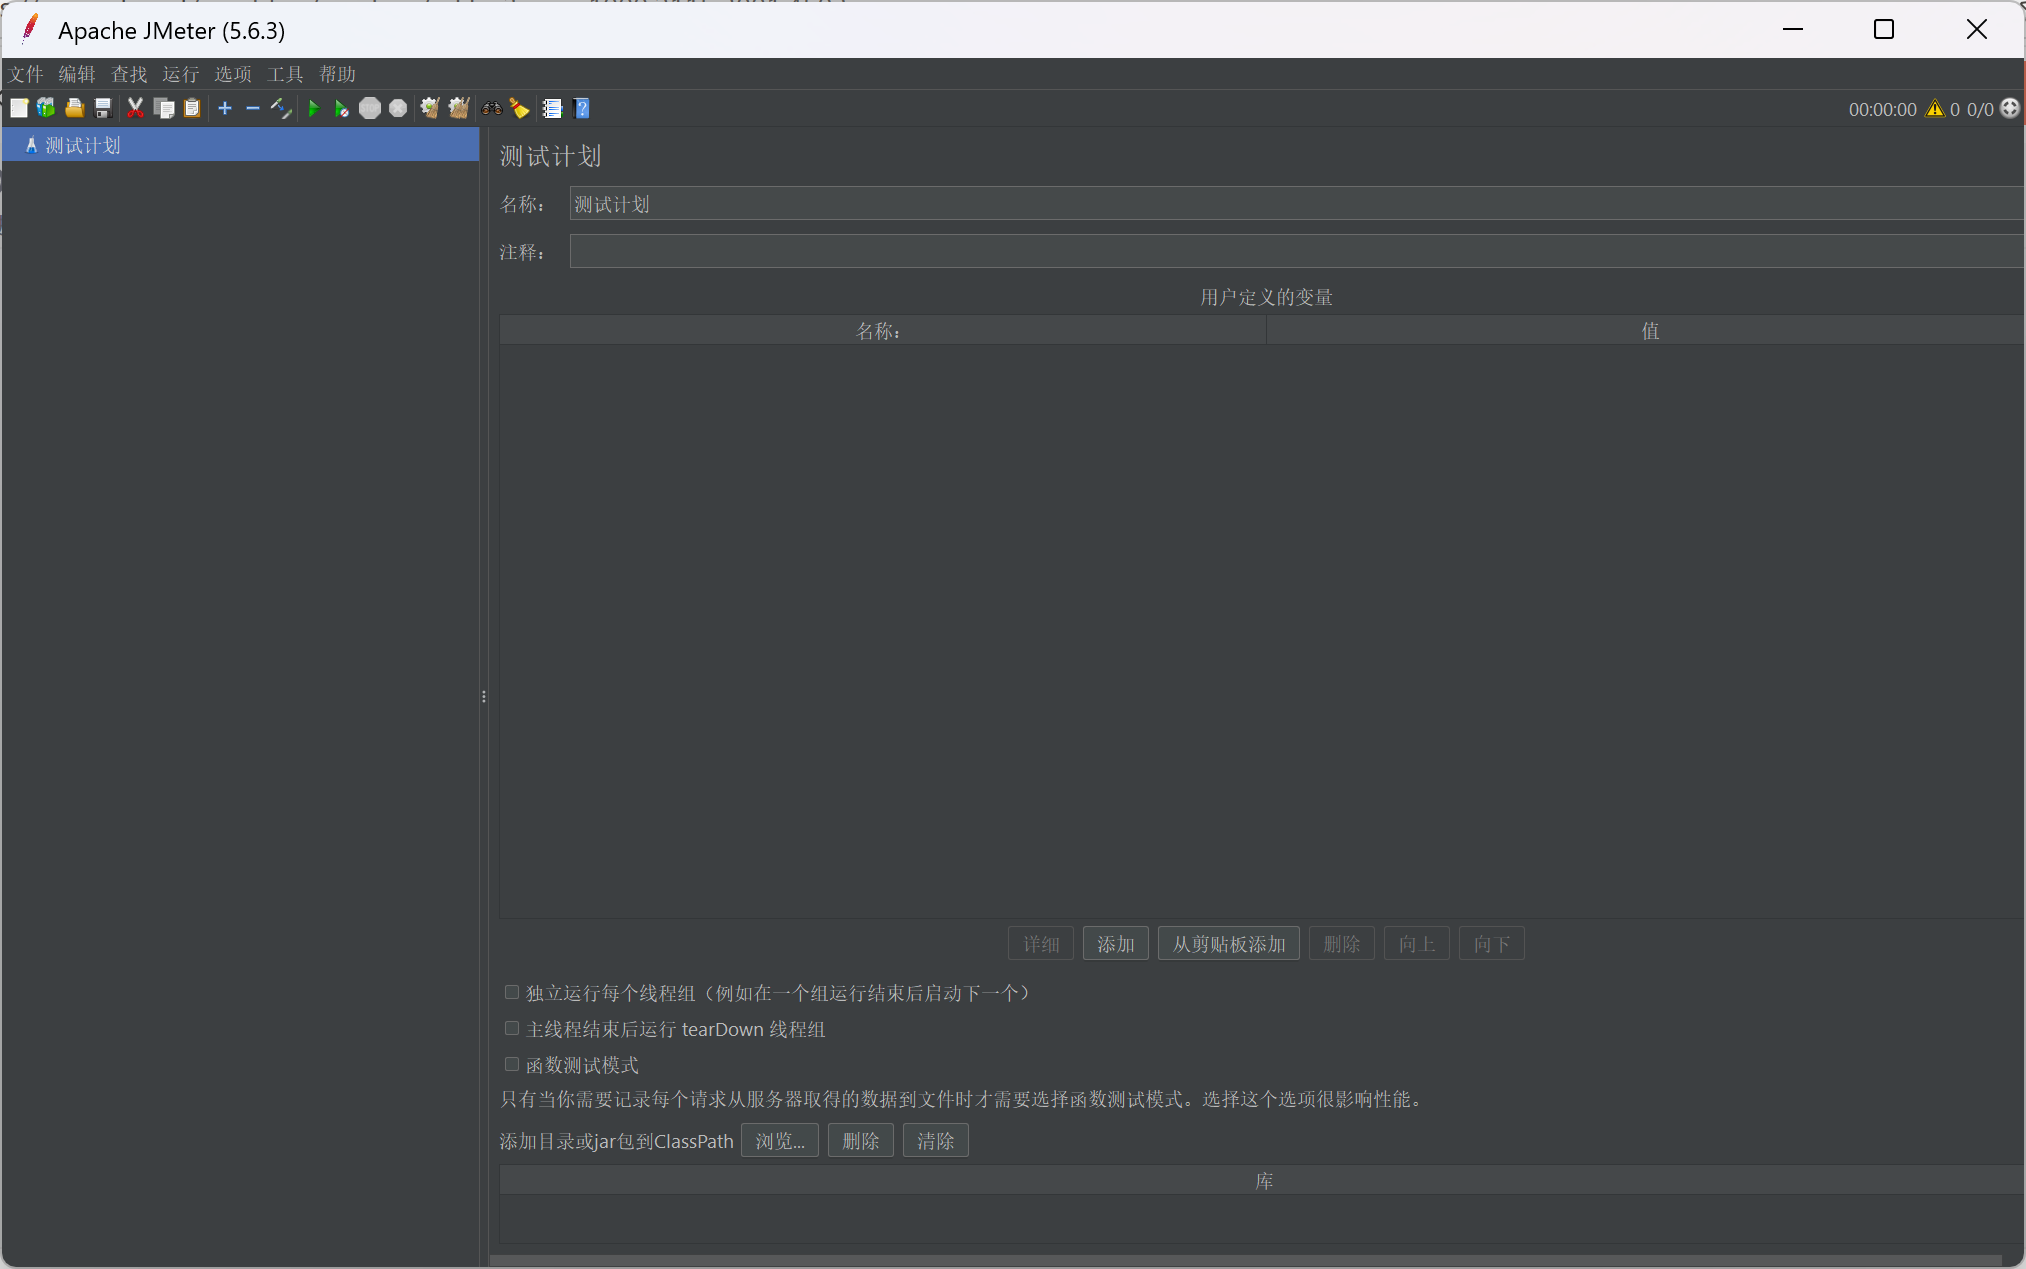Click the 详细 button
Screen dimensions: 2026x1269
pyautogui.click(x=1041, y=944)
